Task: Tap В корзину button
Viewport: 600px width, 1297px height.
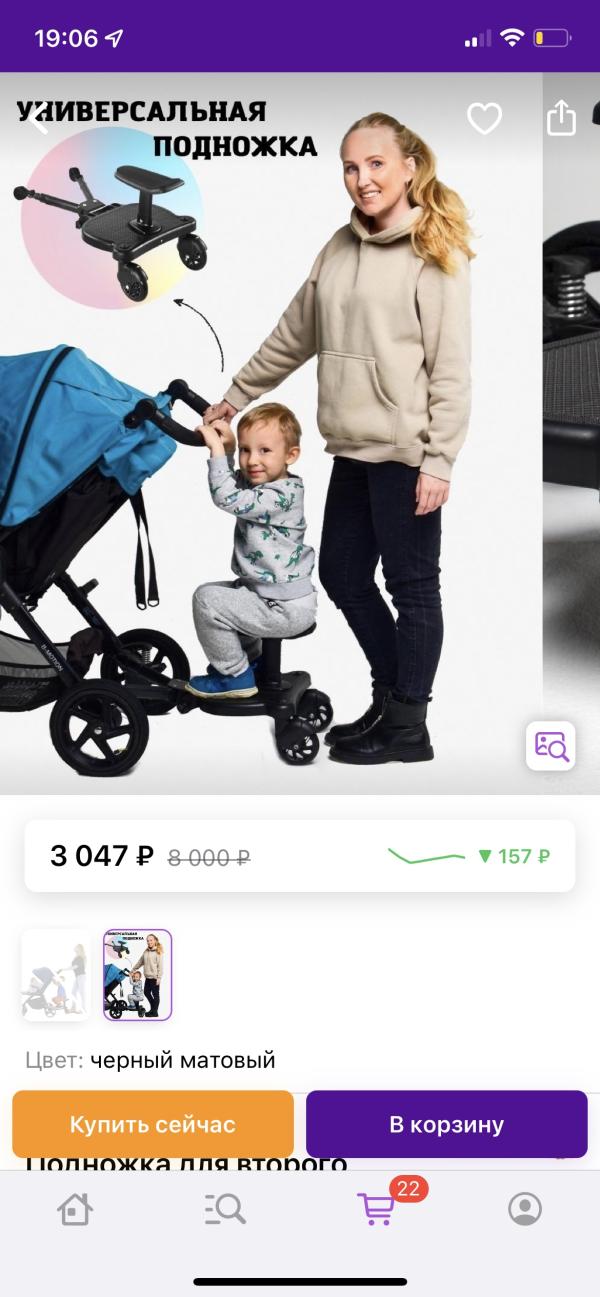Action: (x=447, y=1124)
